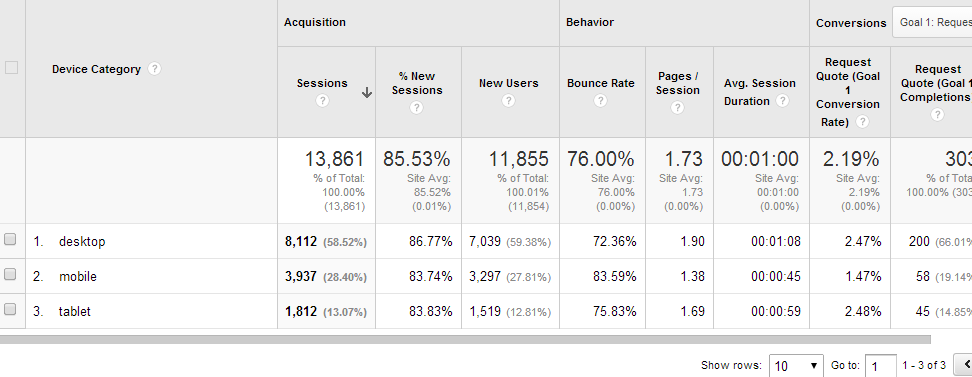The width and height of the screenshot is (972, 377).
Task: Open the desktop device category link
Action: click(82, 242)
